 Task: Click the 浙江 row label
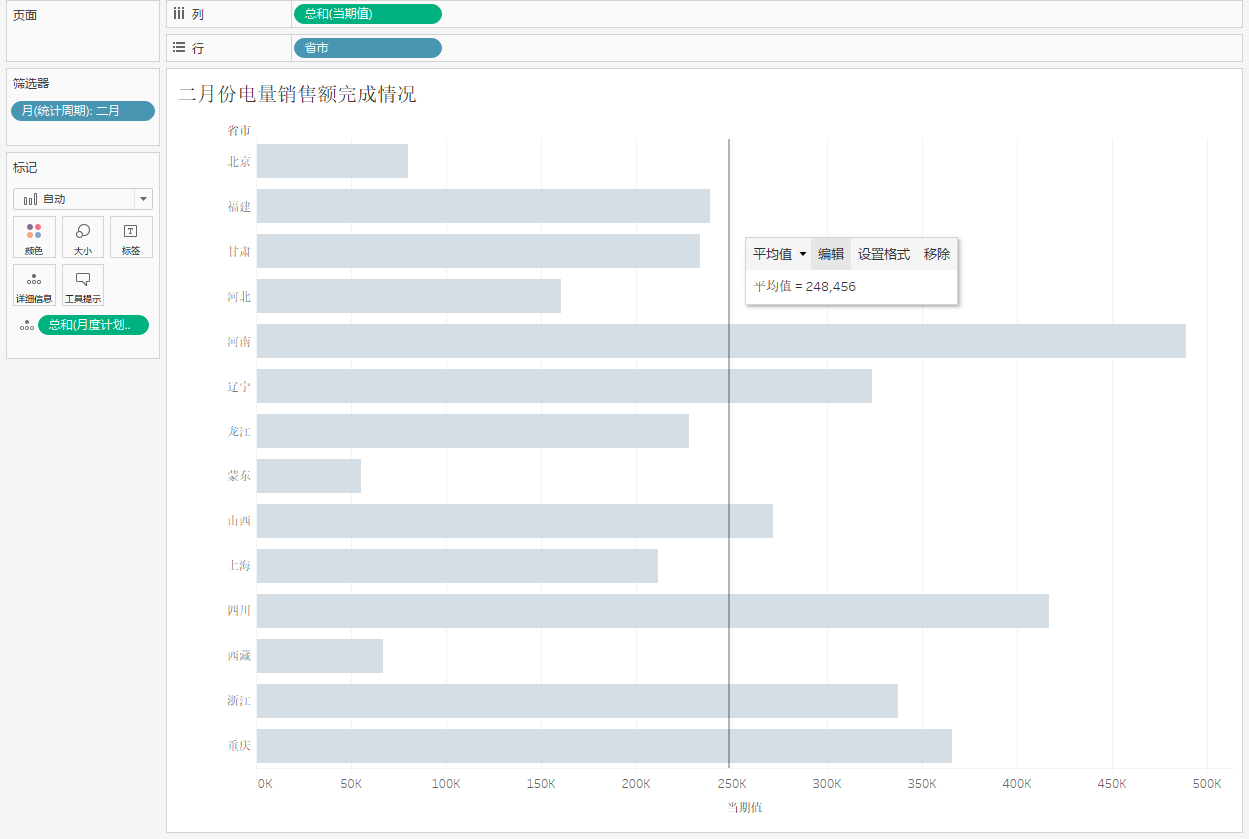coord(239,701)
